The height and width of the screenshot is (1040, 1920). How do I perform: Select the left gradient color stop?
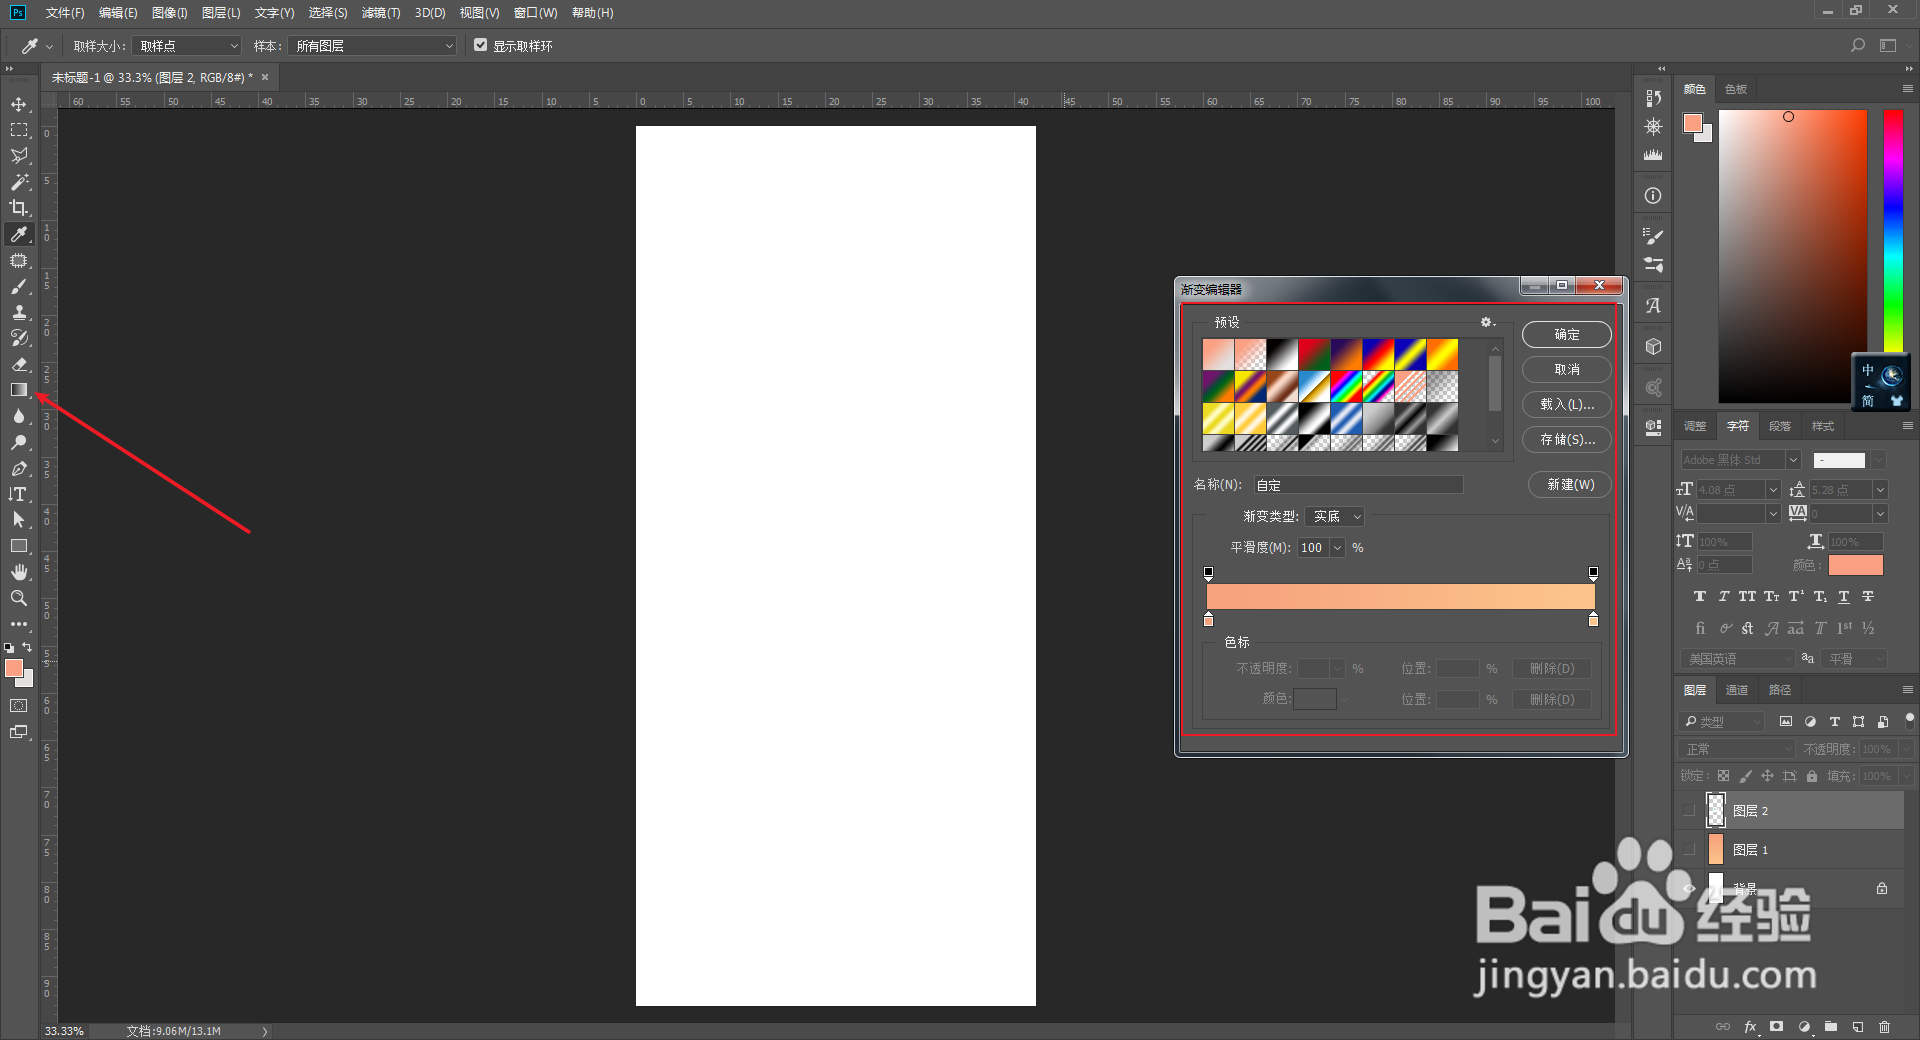(1209, 620)
